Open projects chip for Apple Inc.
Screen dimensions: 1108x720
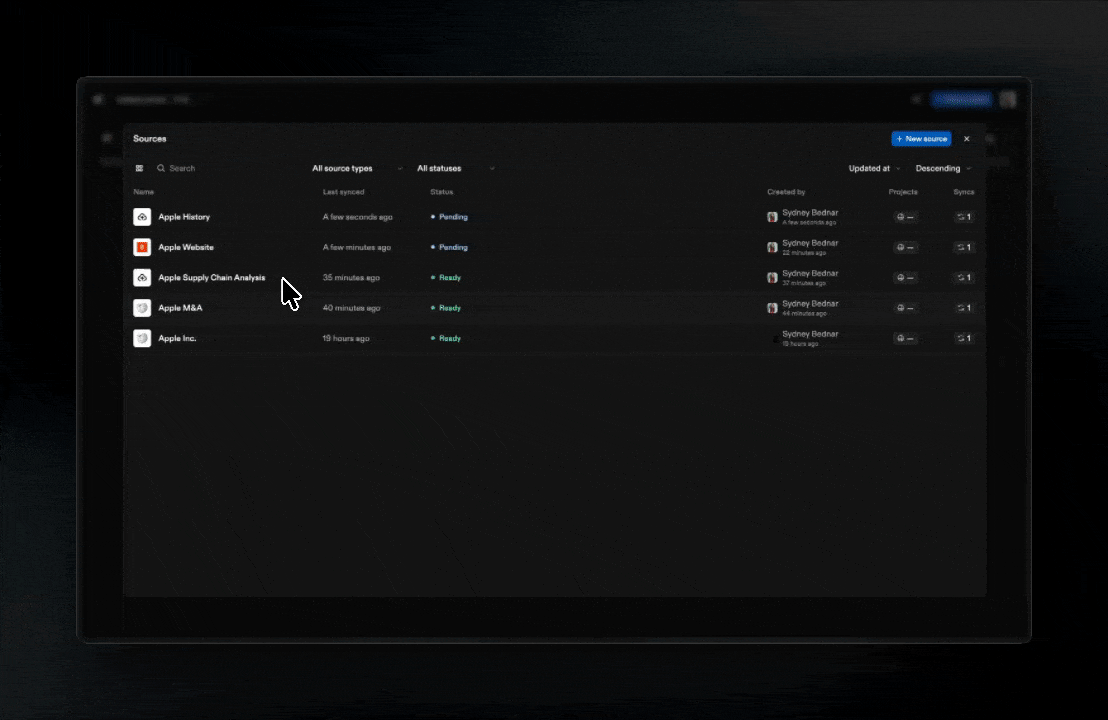click(905, 338)
